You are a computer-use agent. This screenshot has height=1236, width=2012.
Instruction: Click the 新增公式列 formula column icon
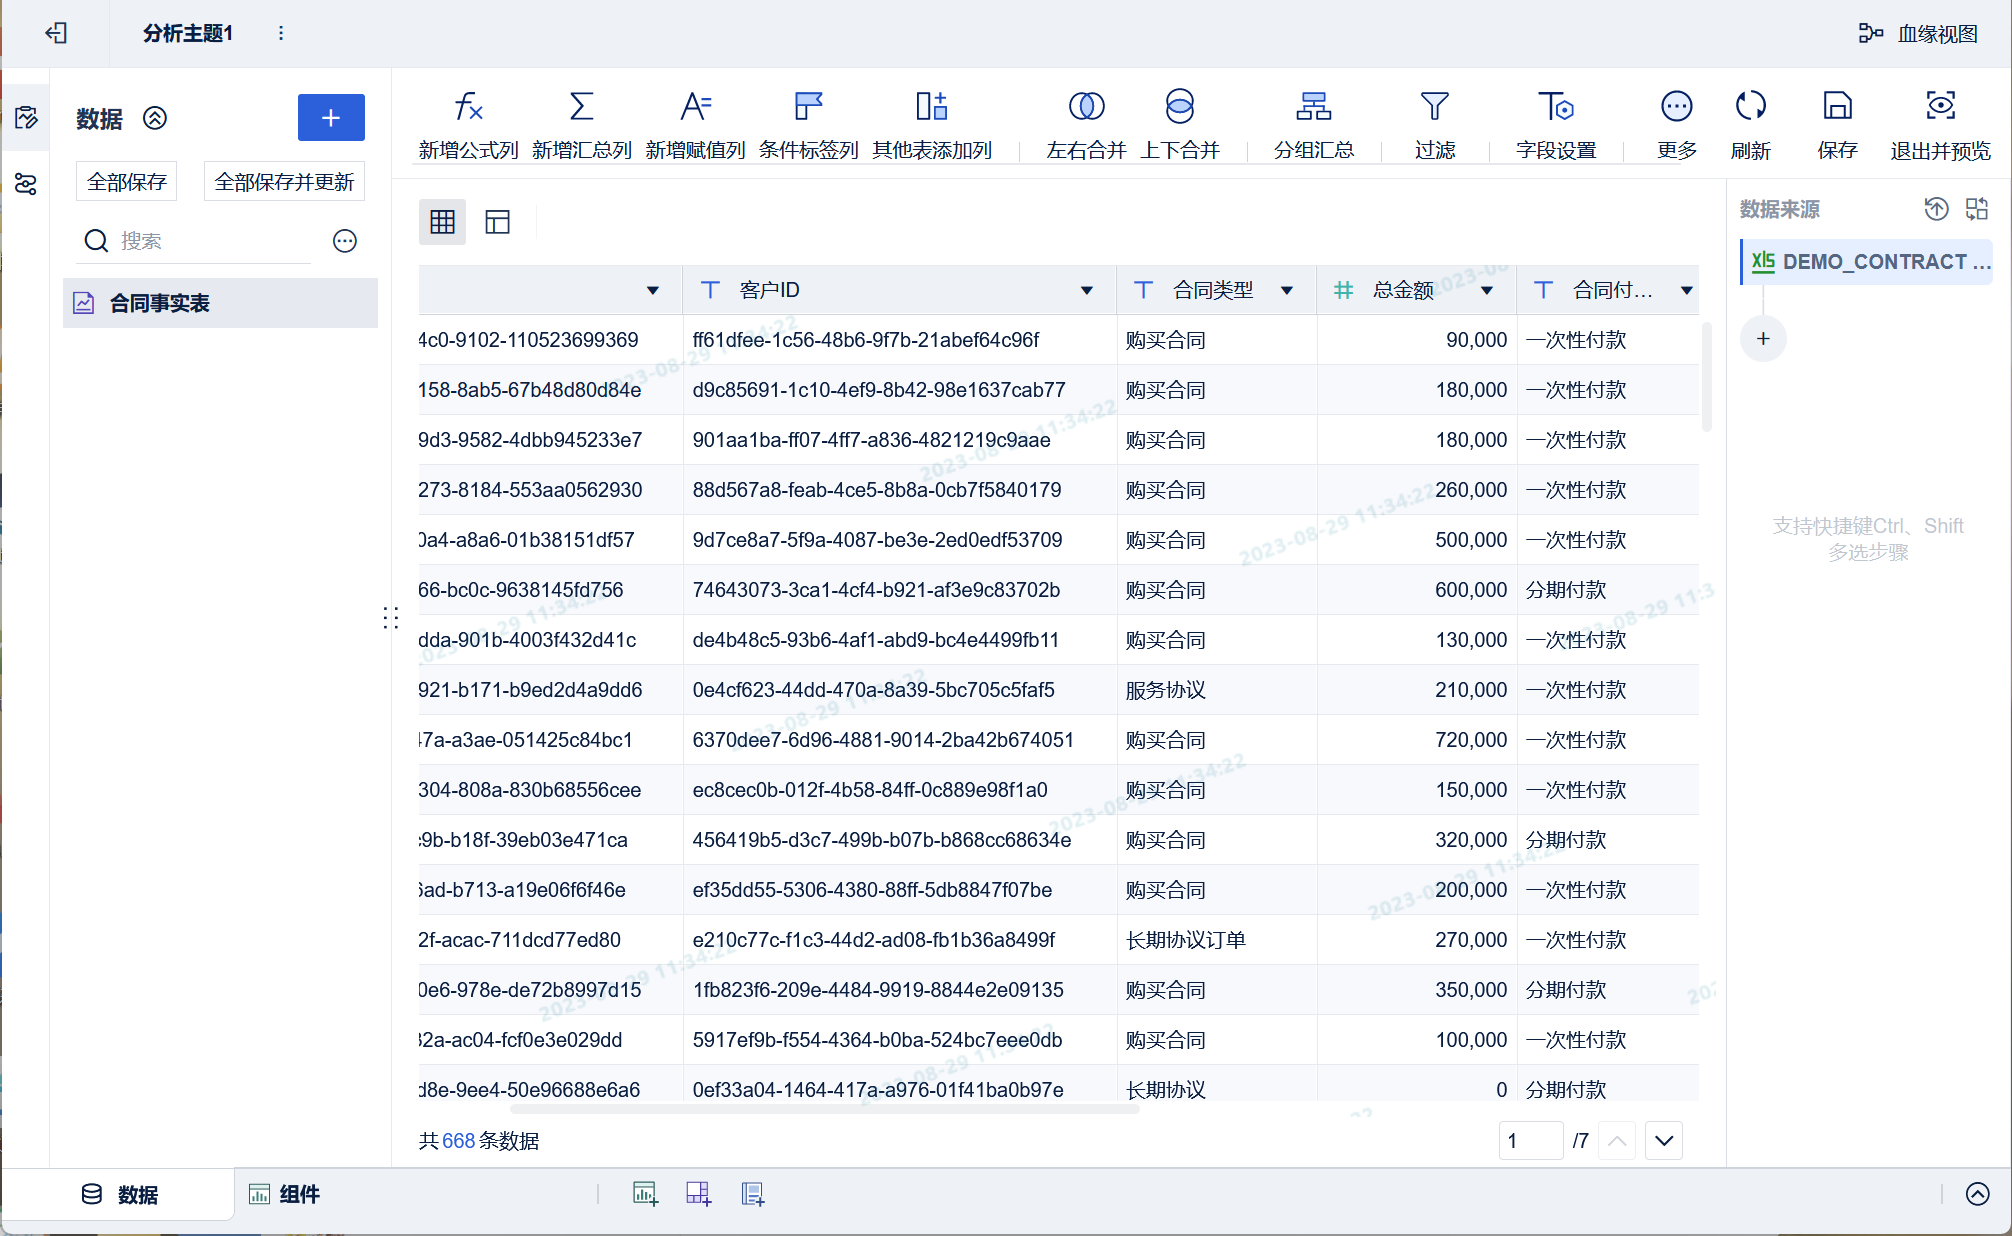point(468,107)
